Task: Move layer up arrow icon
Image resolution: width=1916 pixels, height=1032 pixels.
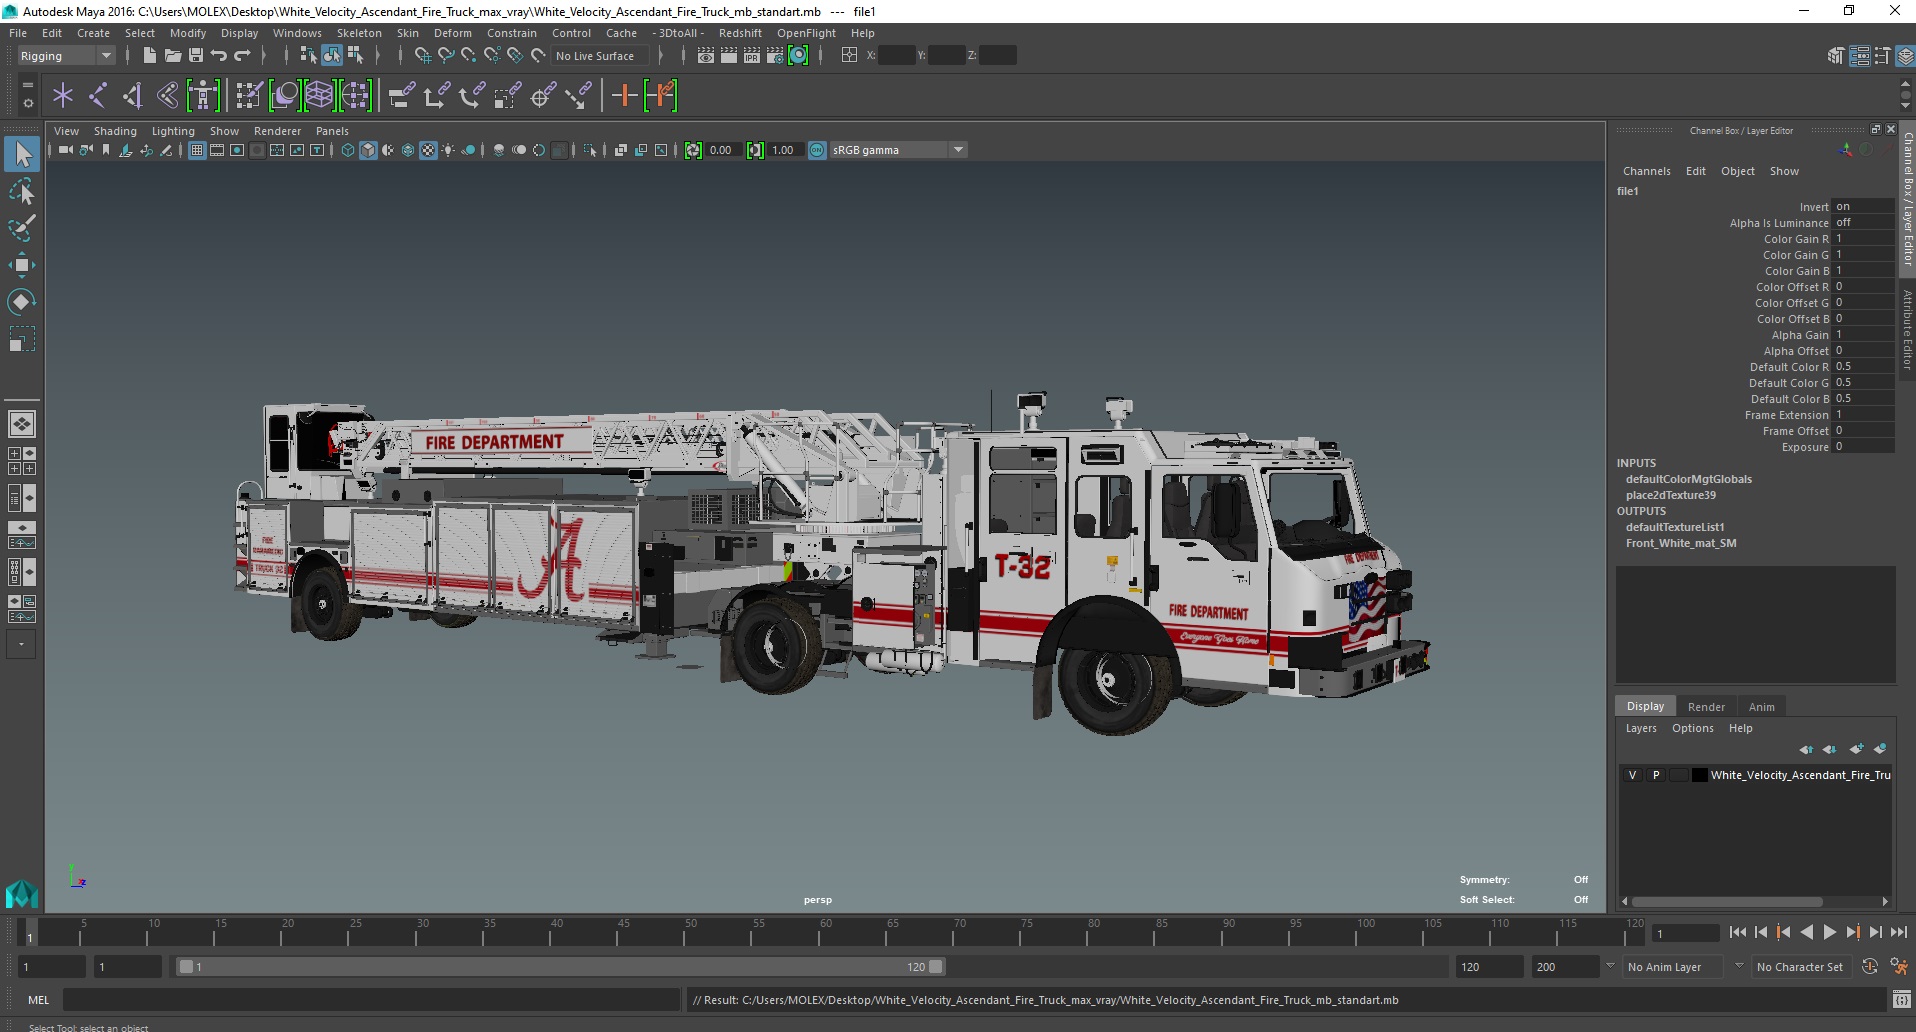Action: (1806, 749)
